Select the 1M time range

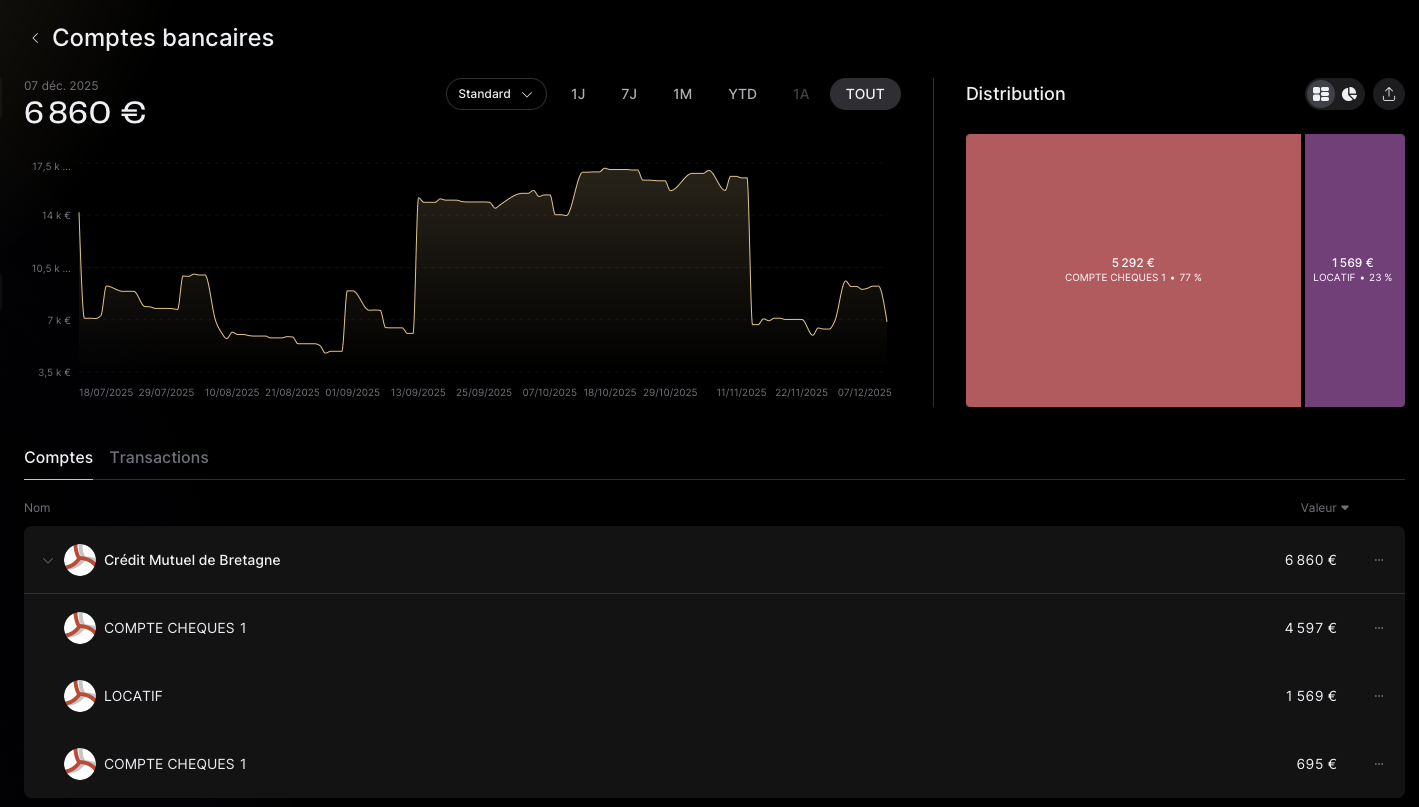pyautogui.click(x=682, y=94)
